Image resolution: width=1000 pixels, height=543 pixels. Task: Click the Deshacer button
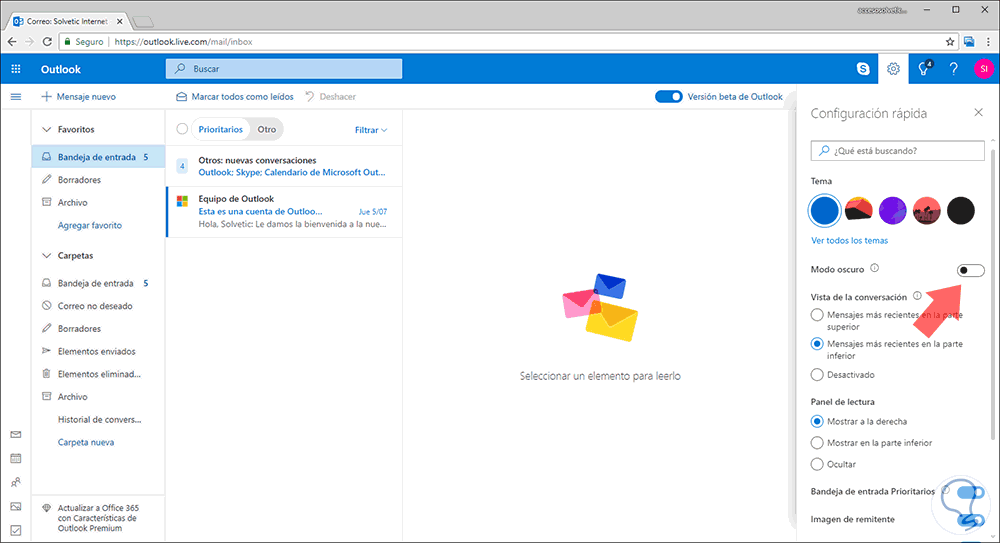click(x=330, y=97)
